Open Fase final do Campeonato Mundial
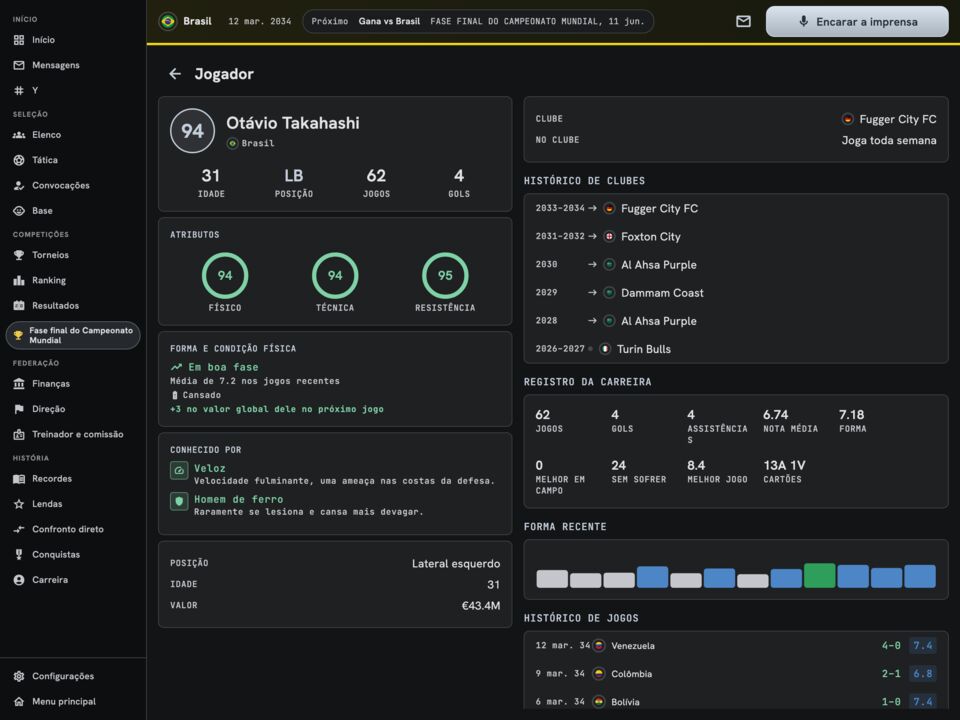This screenshot has width=960, height=720. coord(73,336)
